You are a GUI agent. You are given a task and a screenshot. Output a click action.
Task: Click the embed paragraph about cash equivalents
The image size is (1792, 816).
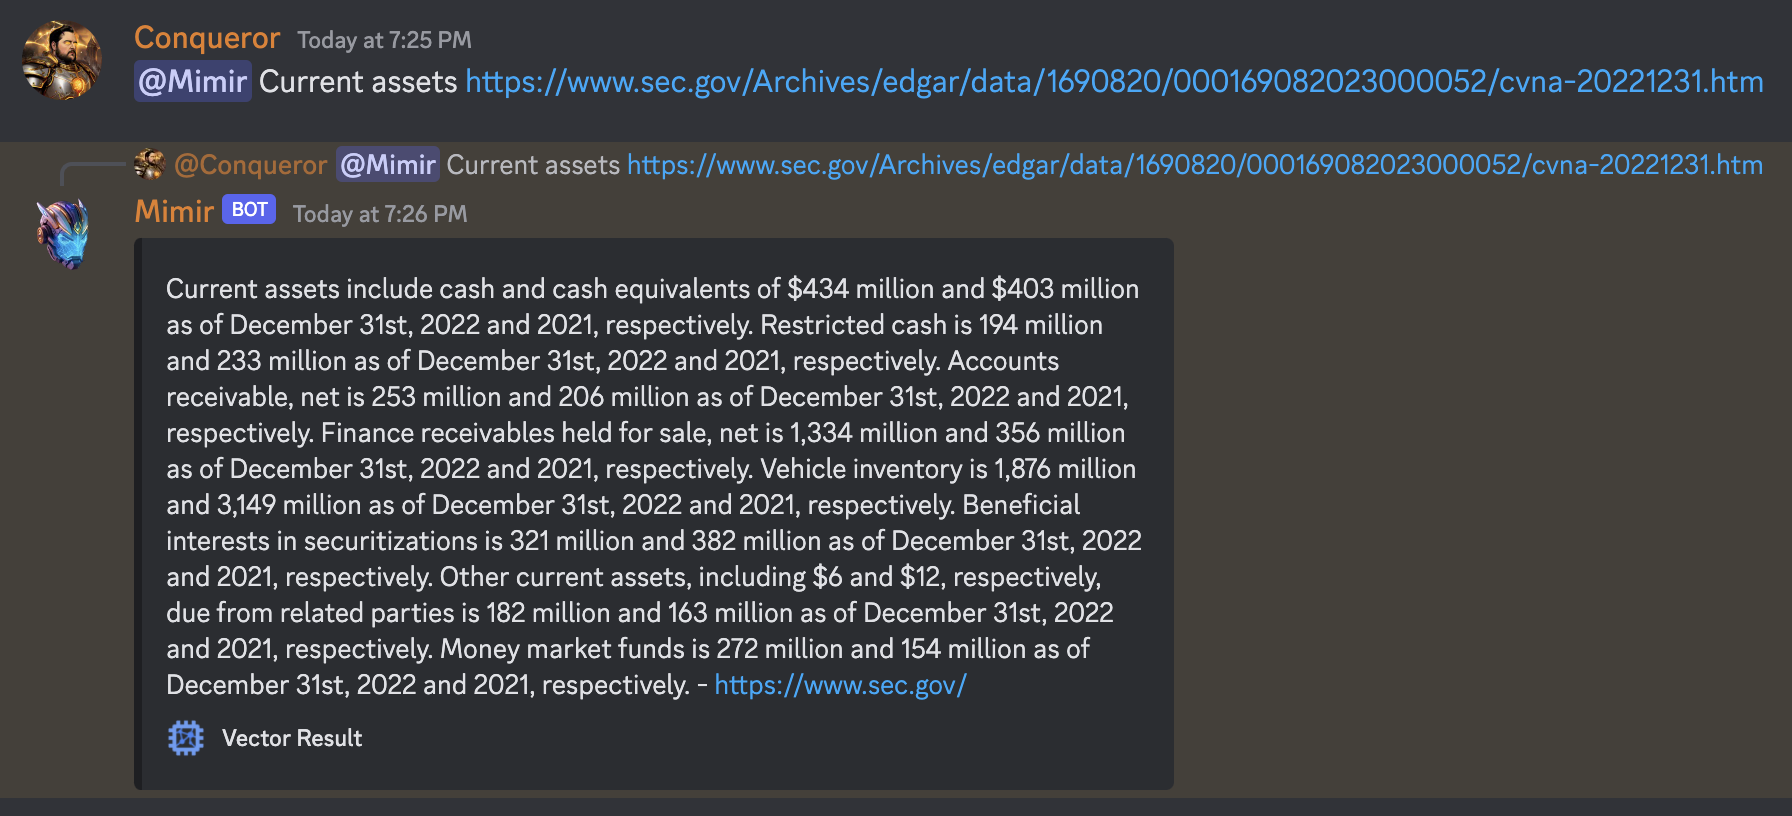pyautogui.click(x=654, y=487)
